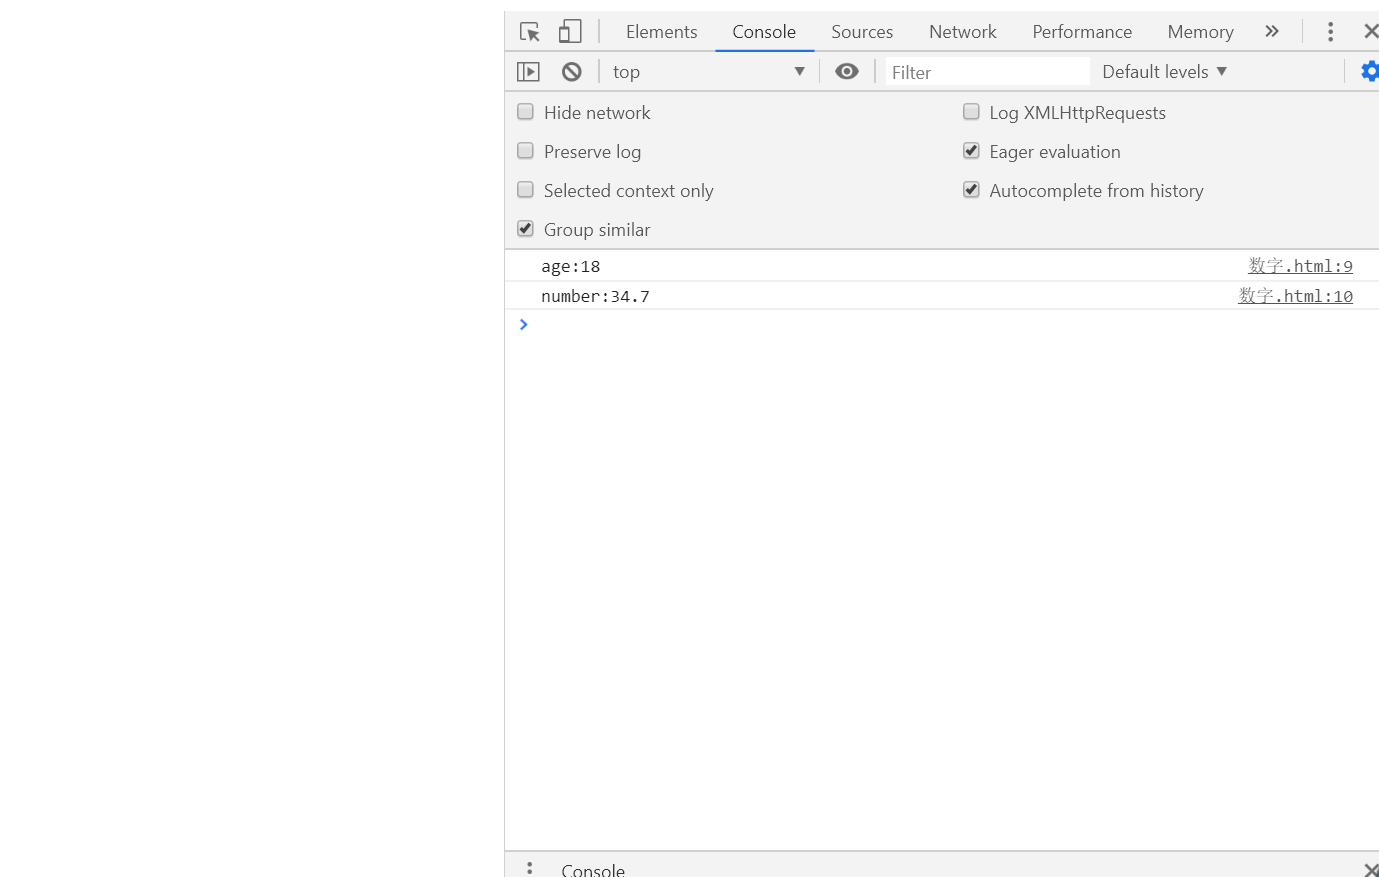The image size is (1379, 877).
Task: Open console settings gear
Action: point(1370,71)
